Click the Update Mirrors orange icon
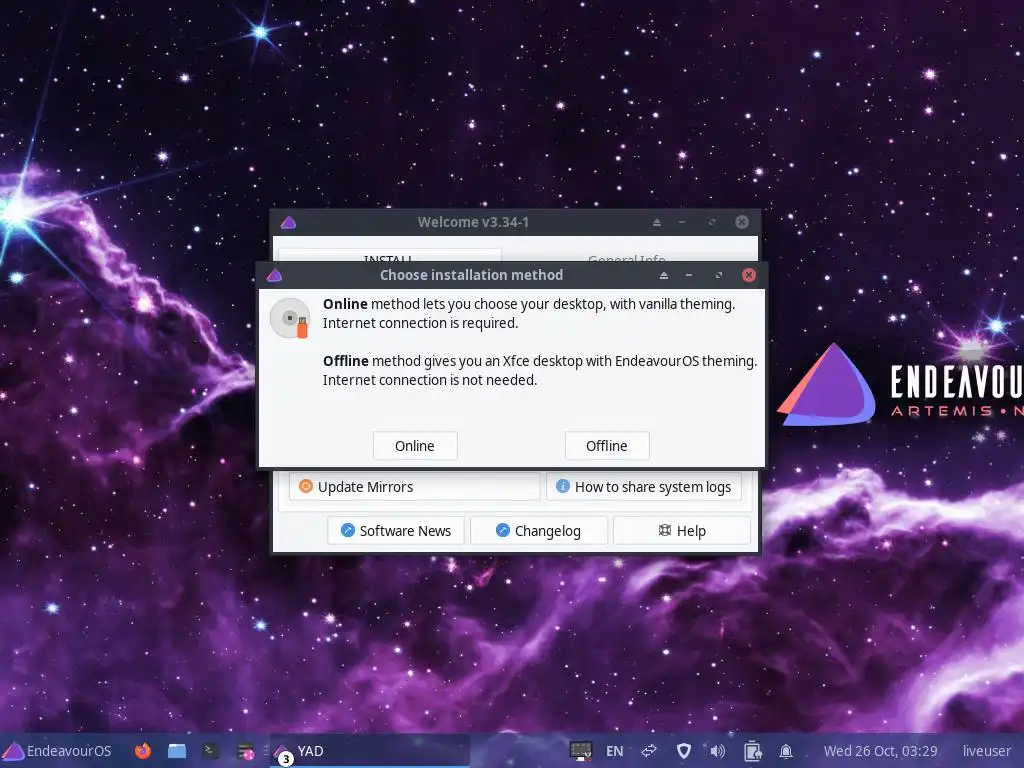 (x=306, y=486)
